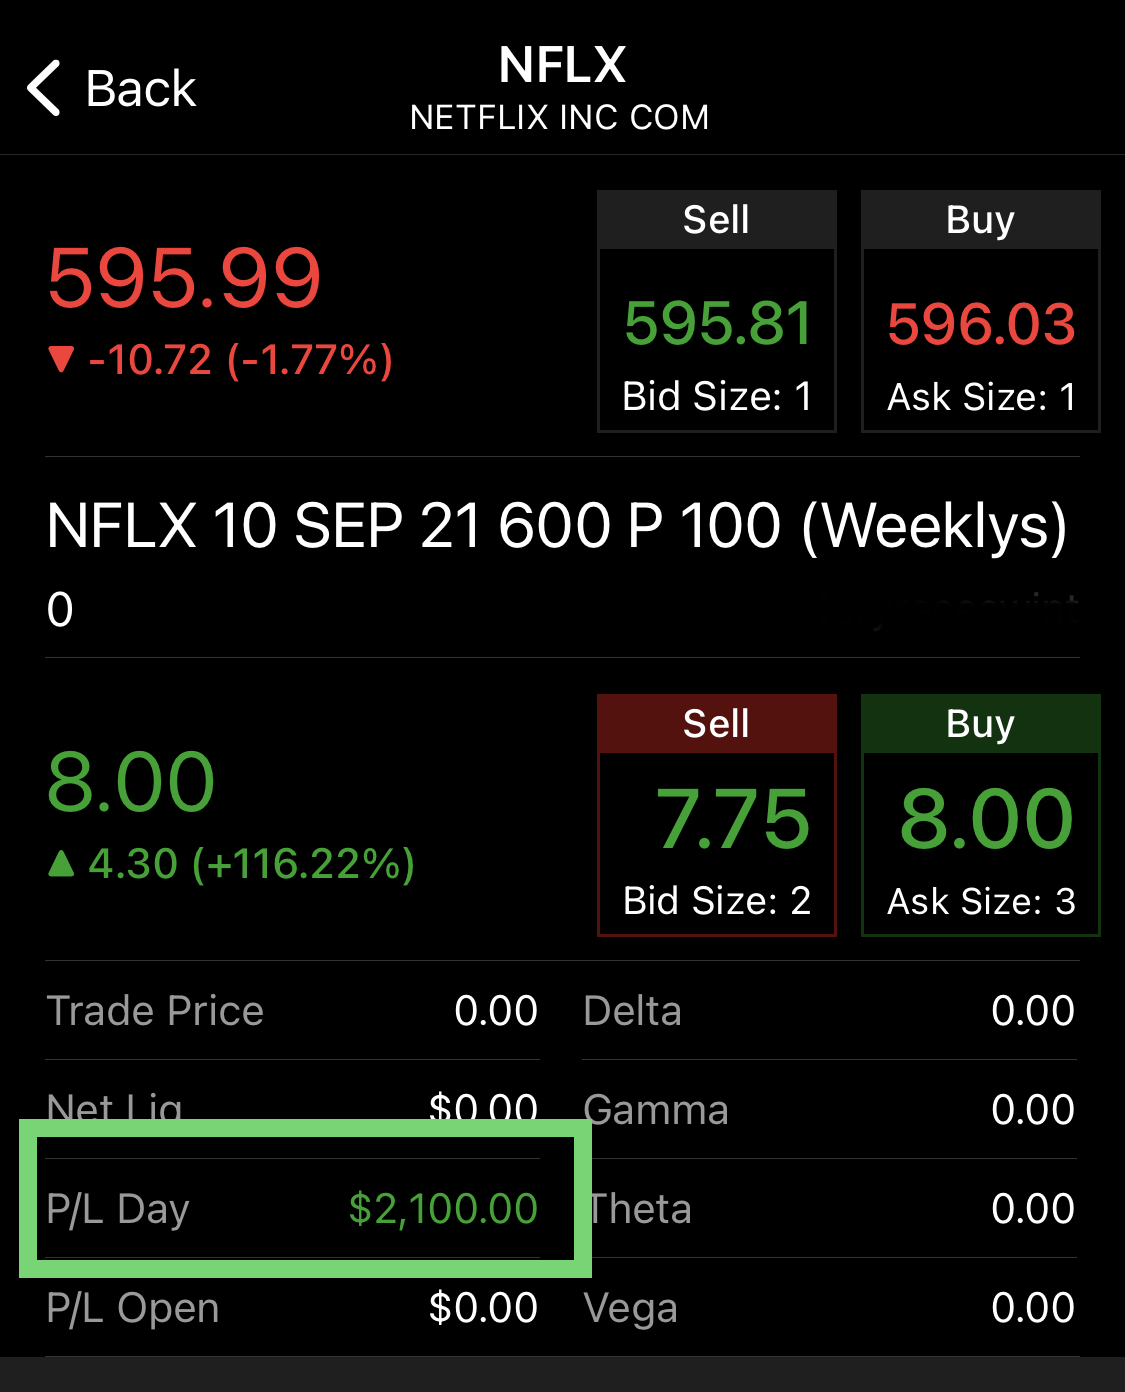
Task: Open the NFLX 10 SEP 21 600 P contract
Action: coord(557,525)
